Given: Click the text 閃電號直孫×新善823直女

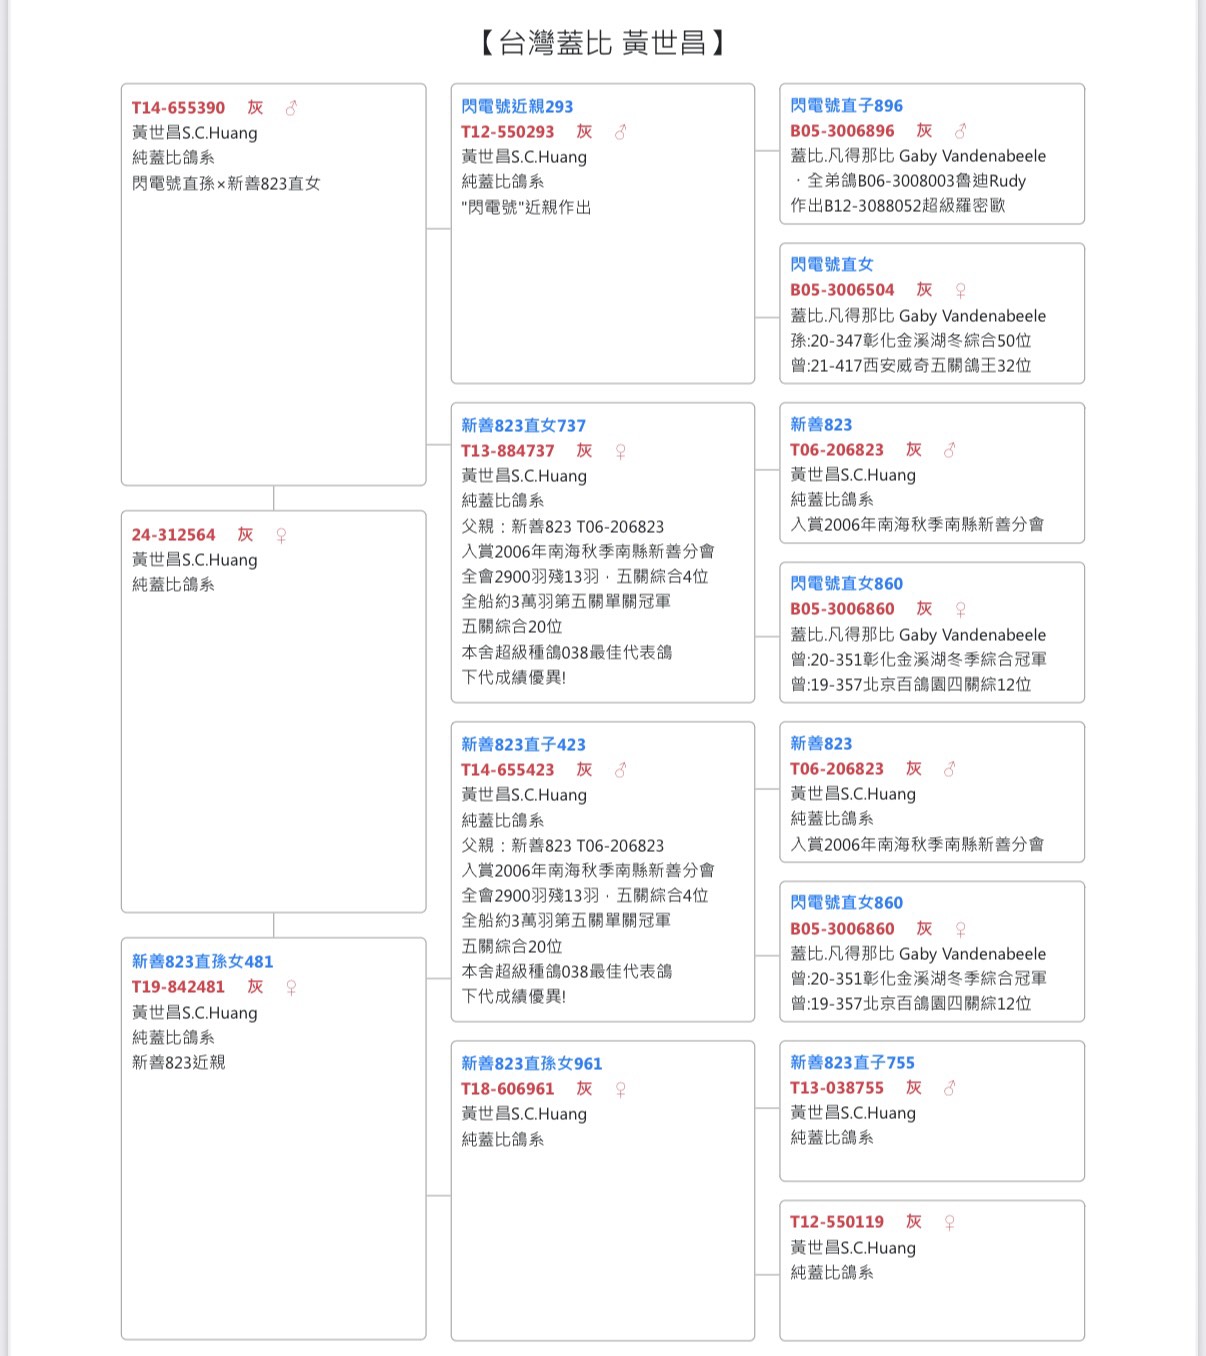Looking at the screenshot, I should click(226, 184).
